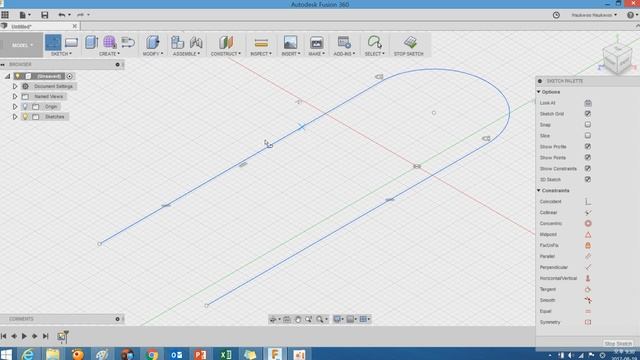Open the Modify menu

153,54
